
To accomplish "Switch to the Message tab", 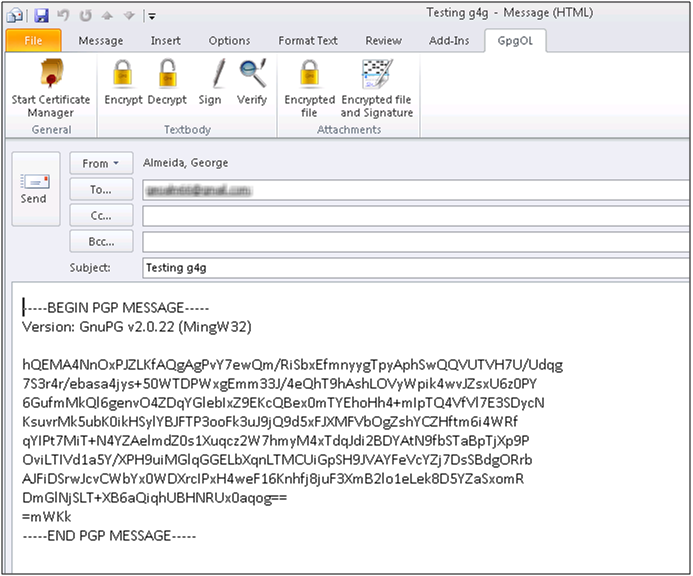I will [101, 41].
